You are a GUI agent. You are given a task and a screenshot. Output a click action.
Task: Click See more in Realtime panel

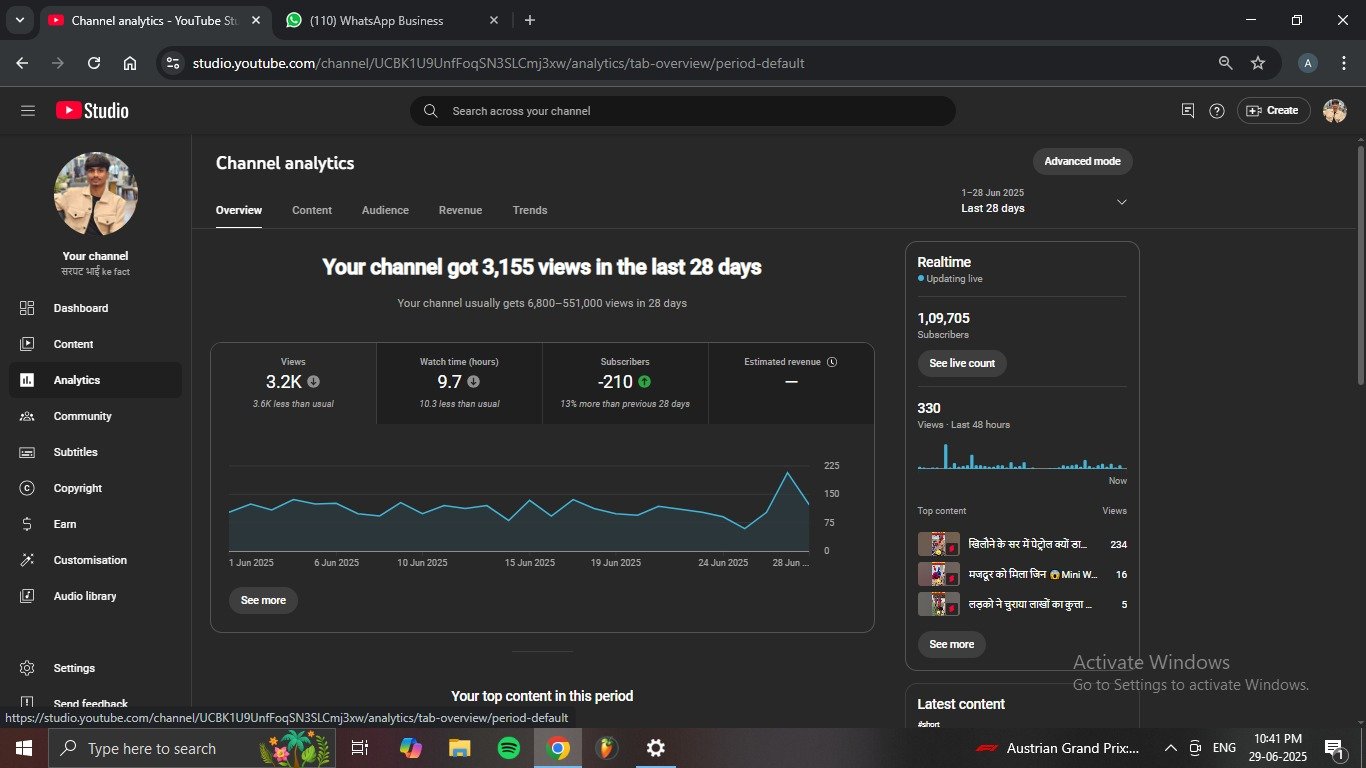pyautogui.click(x=951, y=644)
